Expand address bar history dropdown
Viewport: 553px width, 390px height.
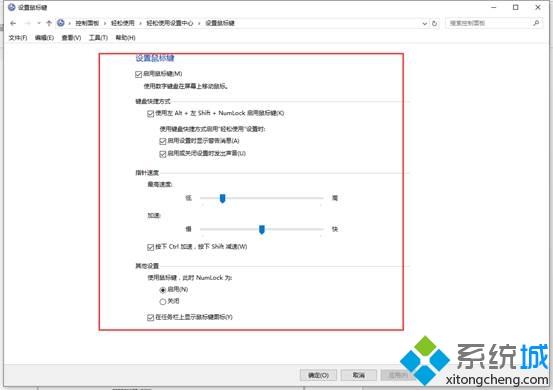click(x=425, y=23)
